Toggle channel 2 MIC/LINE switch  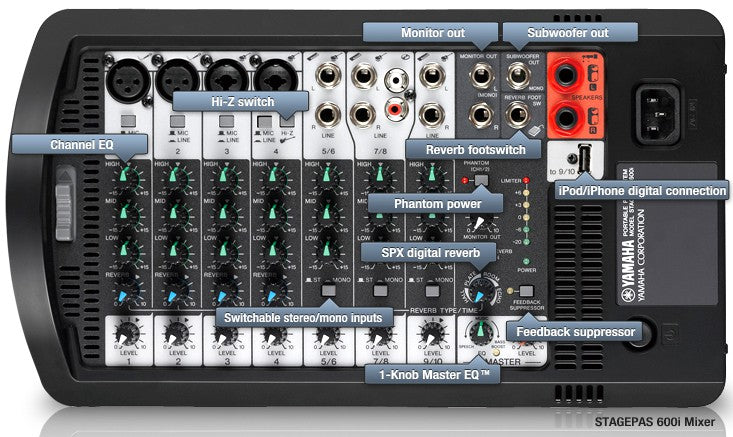[177, 121]
